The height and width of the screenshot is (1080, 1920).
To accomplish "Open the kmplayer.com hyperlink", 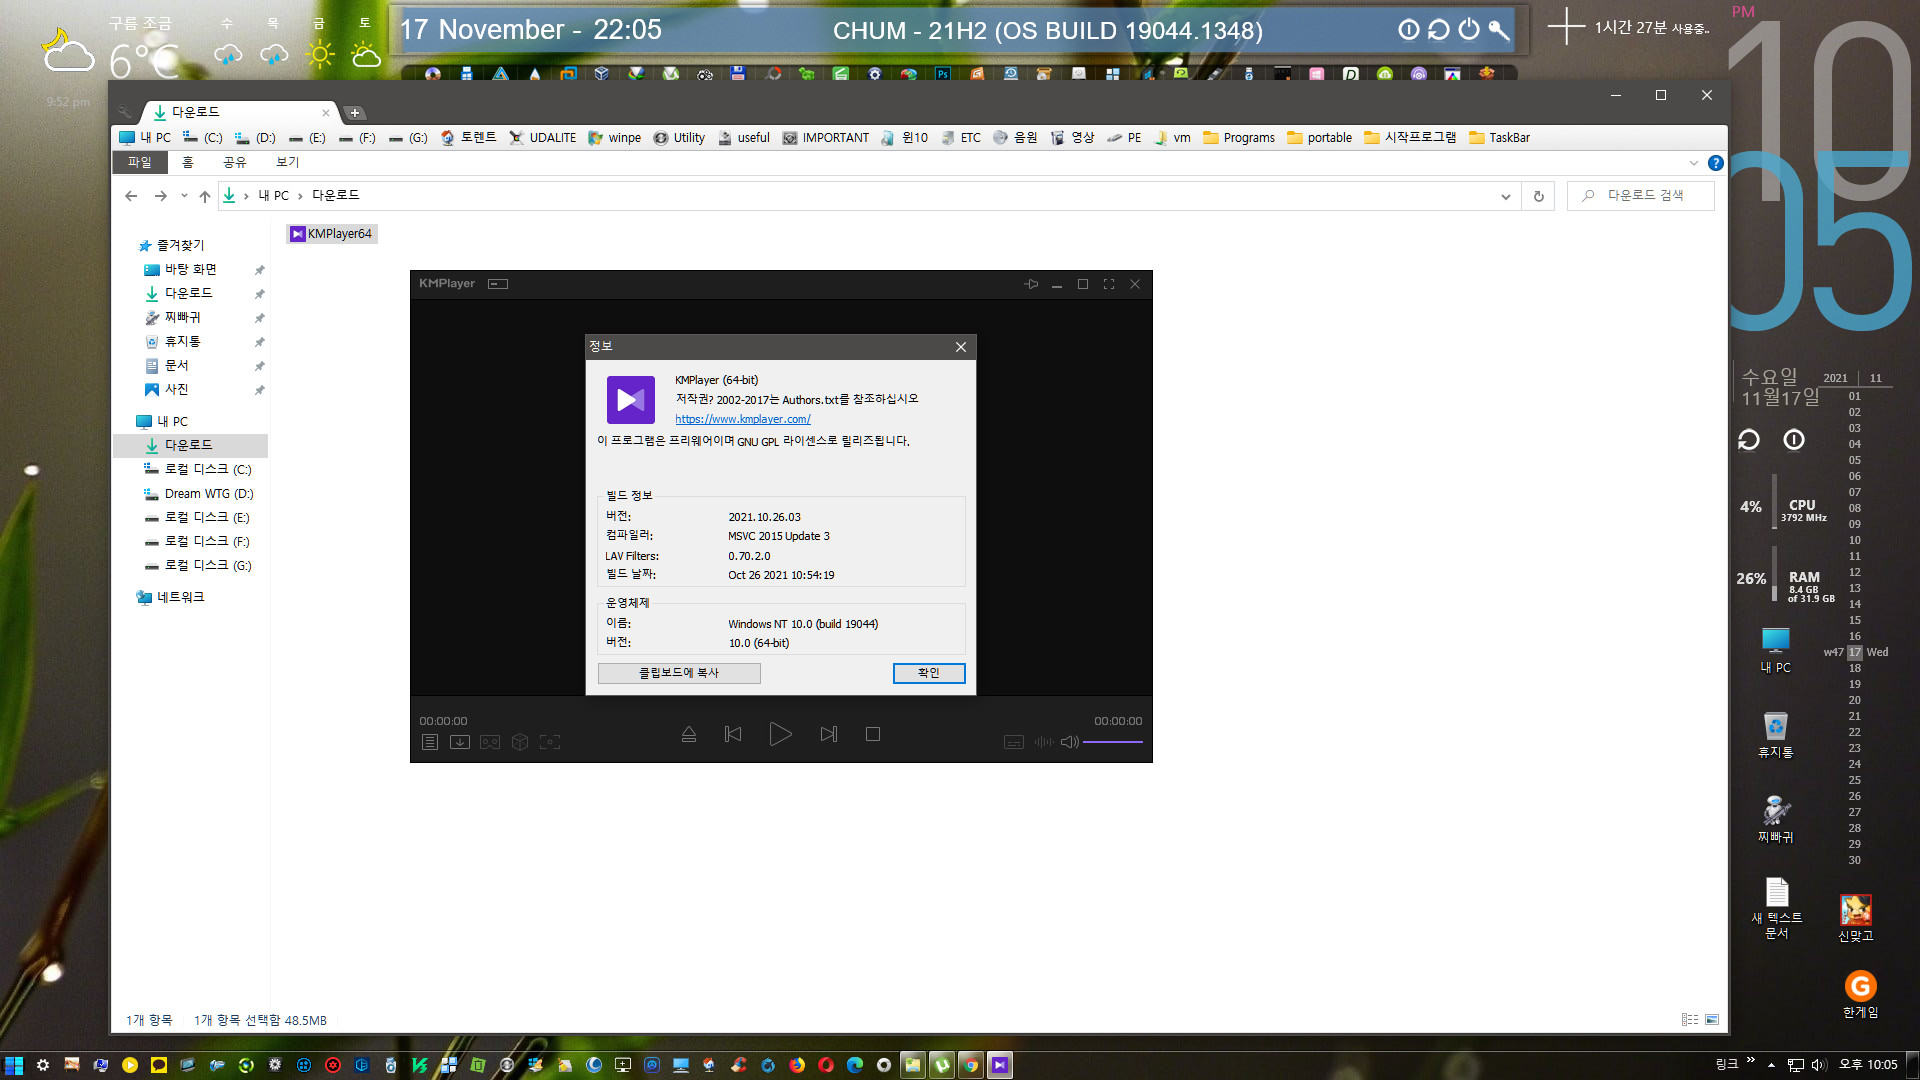I will (x=743, y=419).
